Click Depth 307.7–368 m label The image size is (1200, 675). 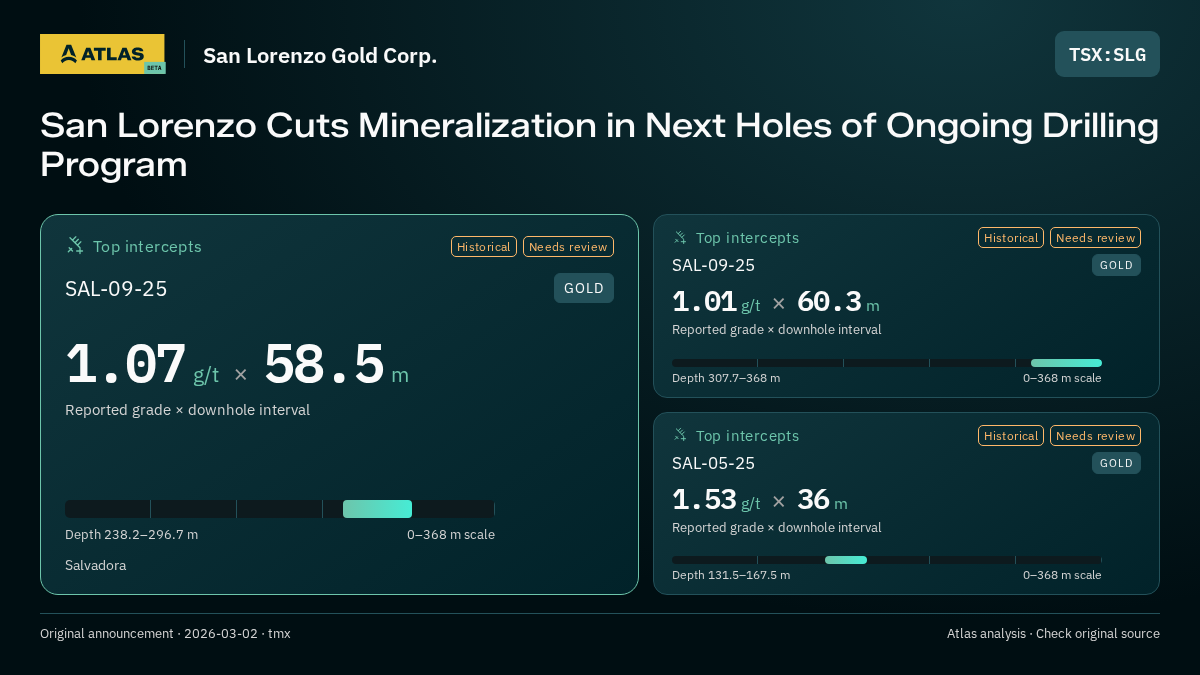click(x=726, y=378)
